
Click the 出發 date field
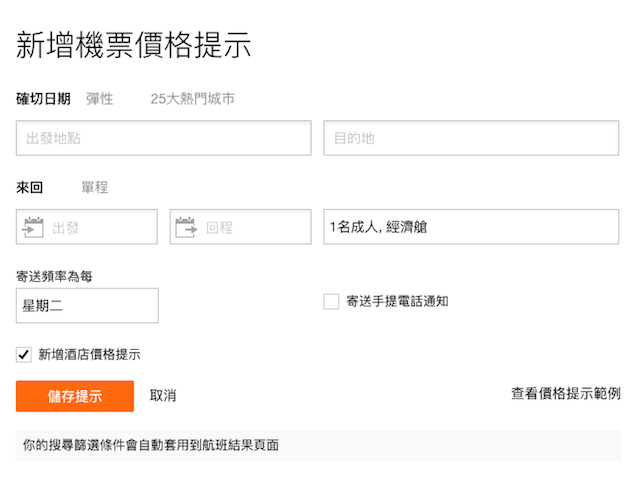pos(87,227)
